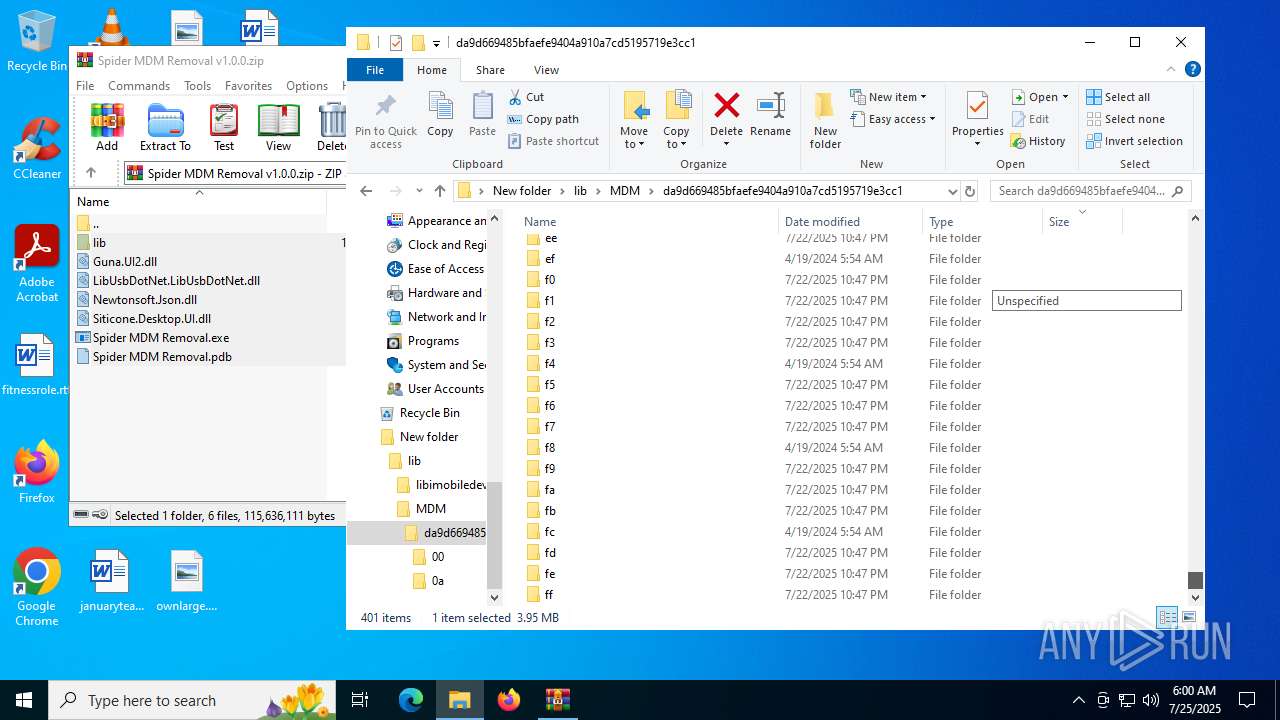Refresh the Explorer folder view
This screenshot has height=720, width=1280.
click(969, 191)
